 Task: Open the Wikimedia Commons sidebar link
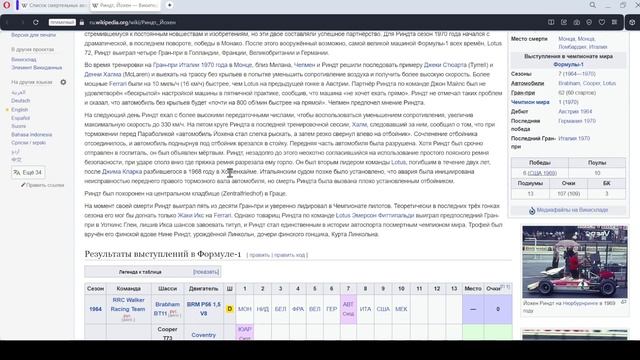(24, 60)
